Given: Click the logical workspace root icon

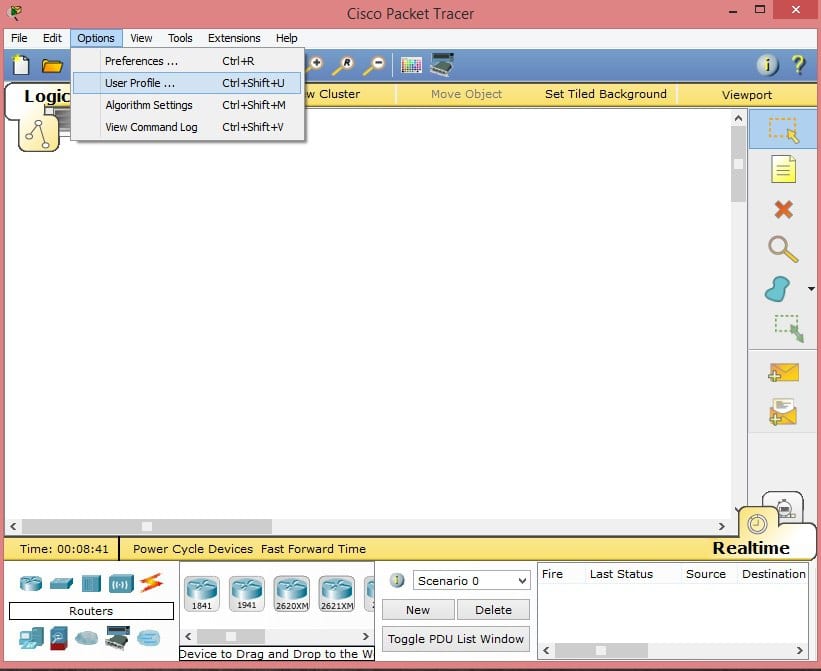Looking at the screenshot, I should pos(38,133).
